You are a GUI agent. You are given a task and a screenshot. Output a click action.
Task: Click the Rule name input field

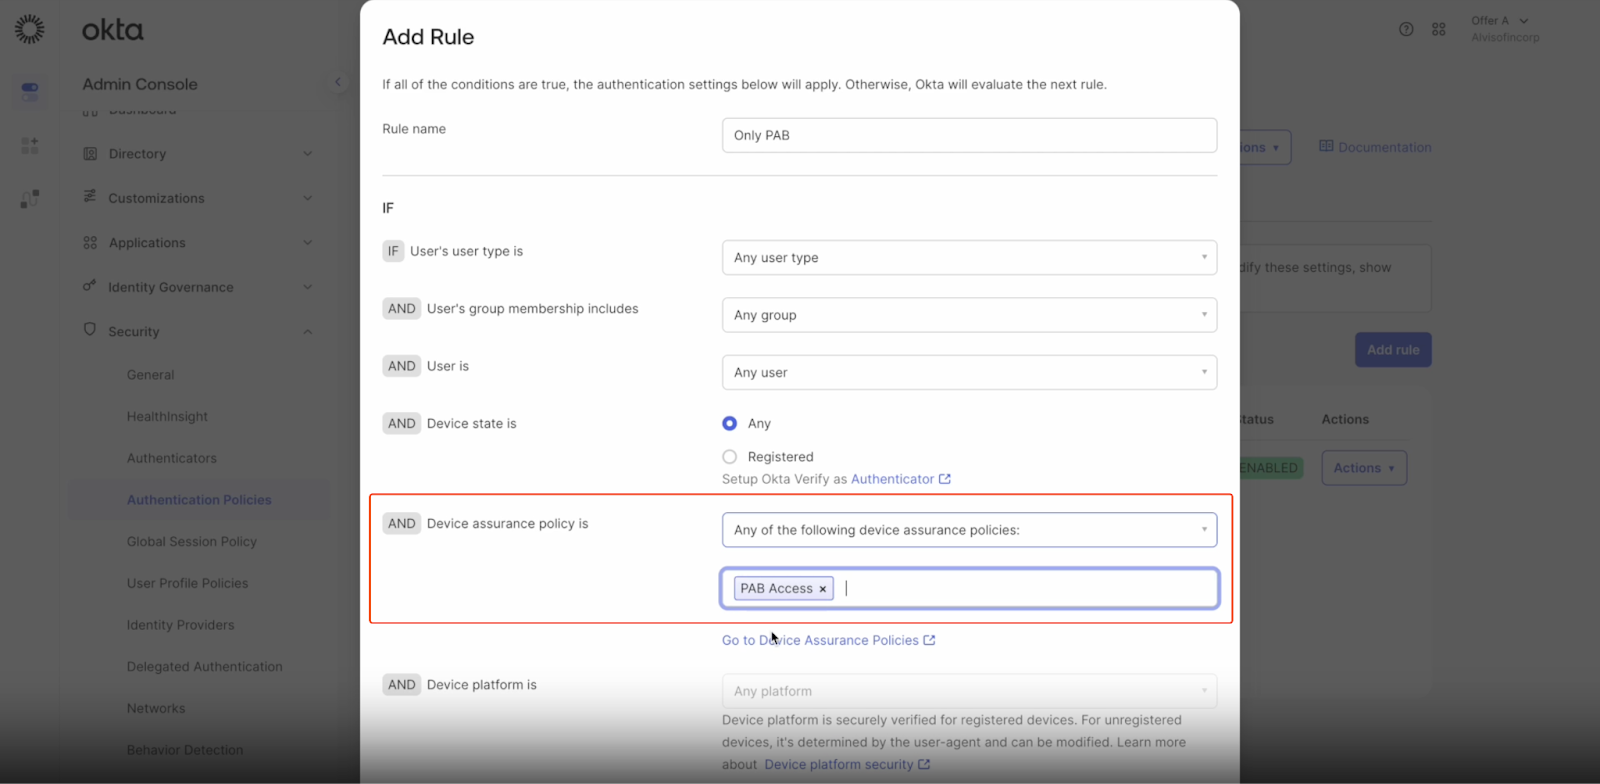coord(968,135)
